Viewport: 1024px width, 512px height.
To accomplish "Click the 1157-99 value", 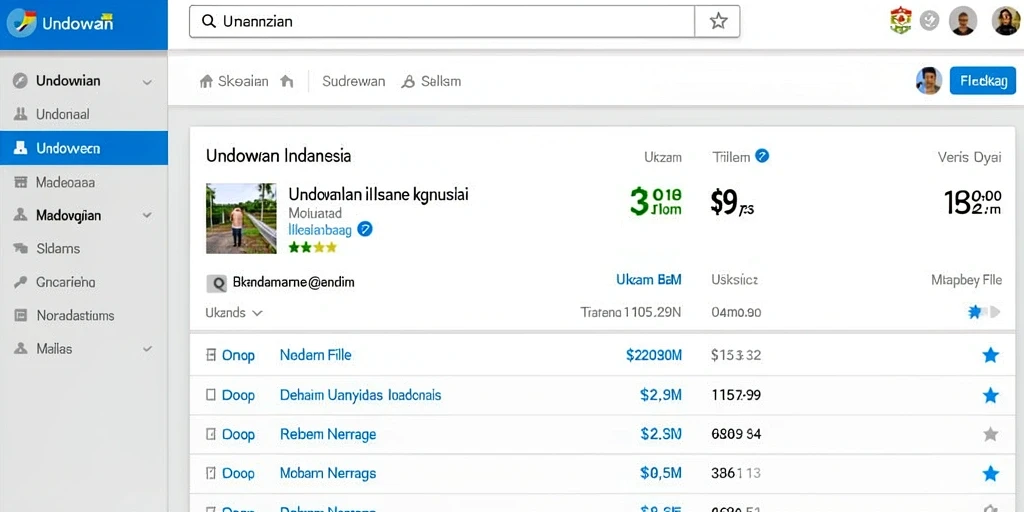I will click(736, 395).
